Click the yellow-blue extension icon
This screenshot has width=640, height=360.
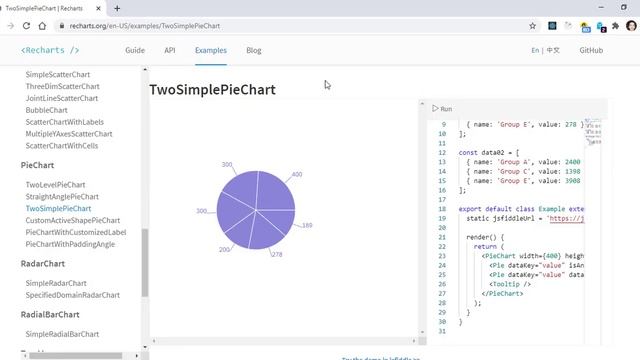[x=585, y=27]
